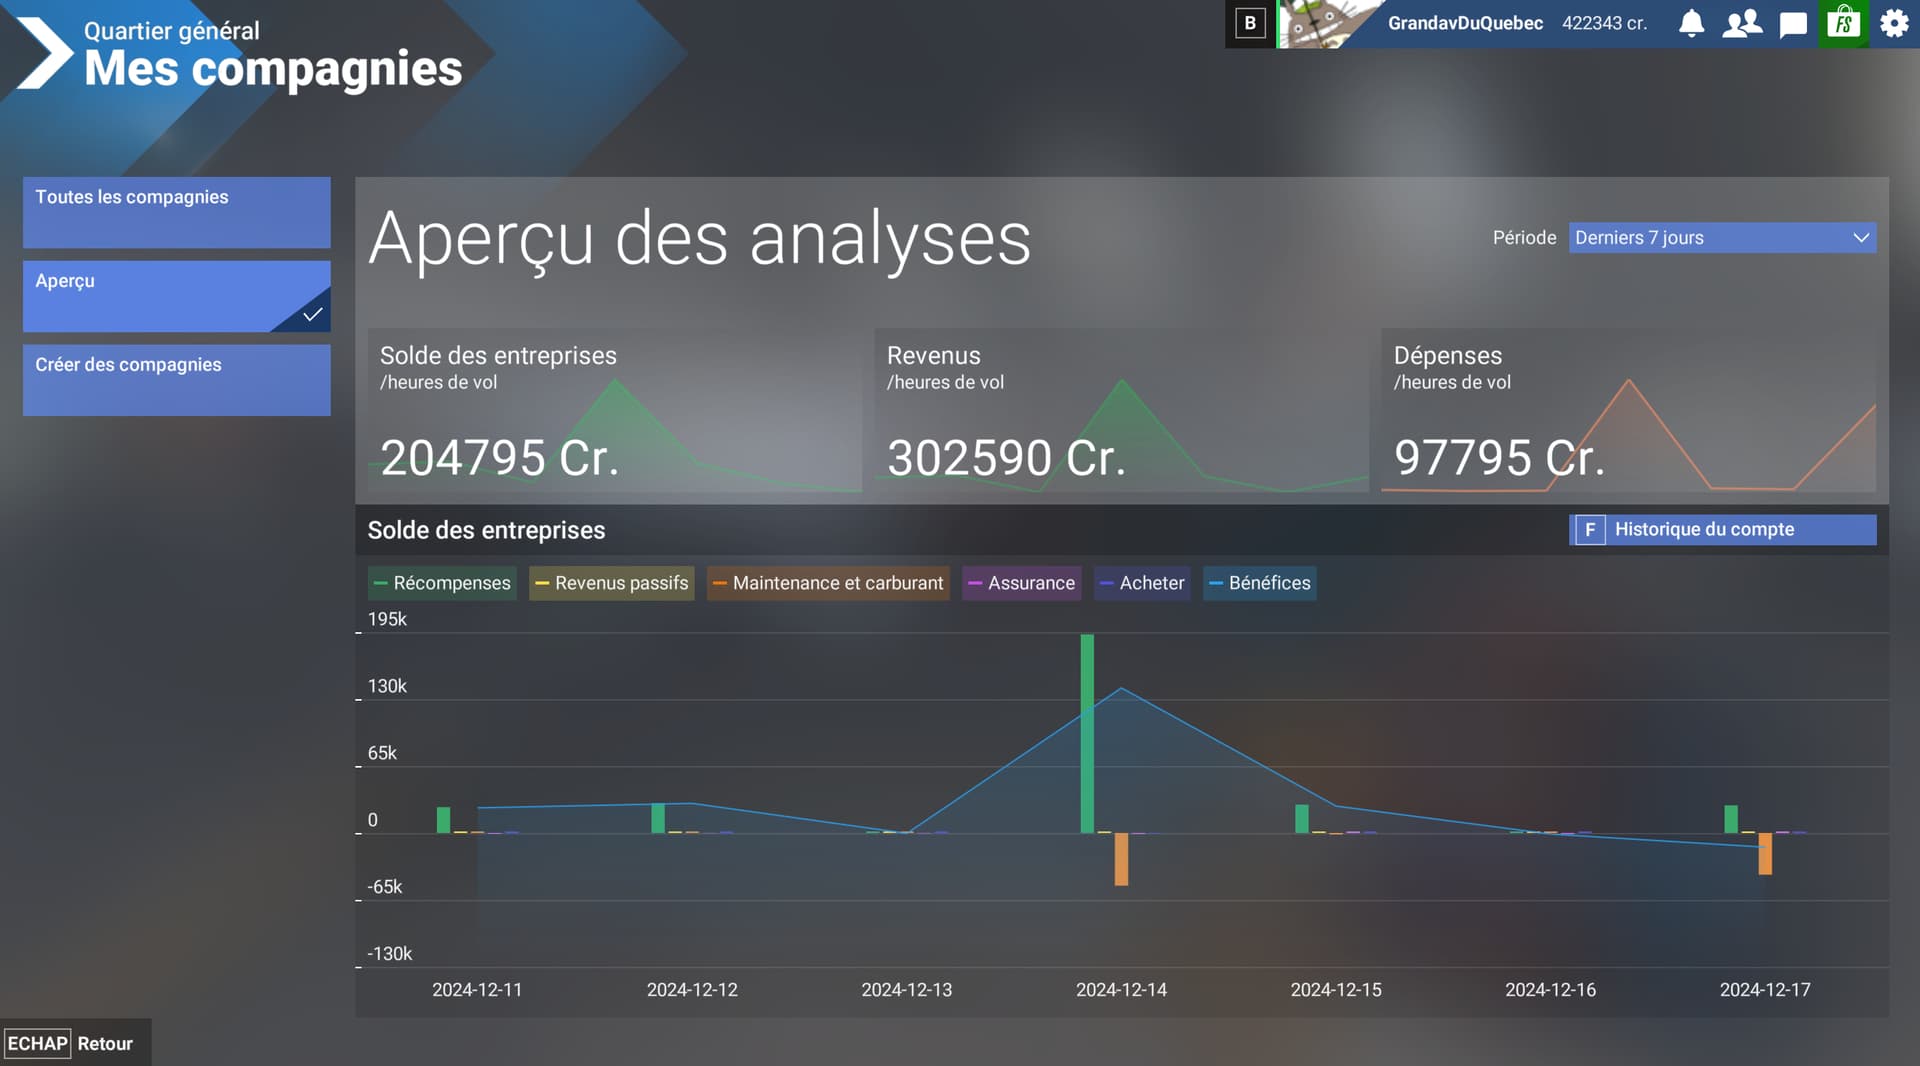Viewport: 1920px width, 1066px height.
Task: Click the 2024-12-12 date label
Action: pyautogui.click(x=692, y=990)
